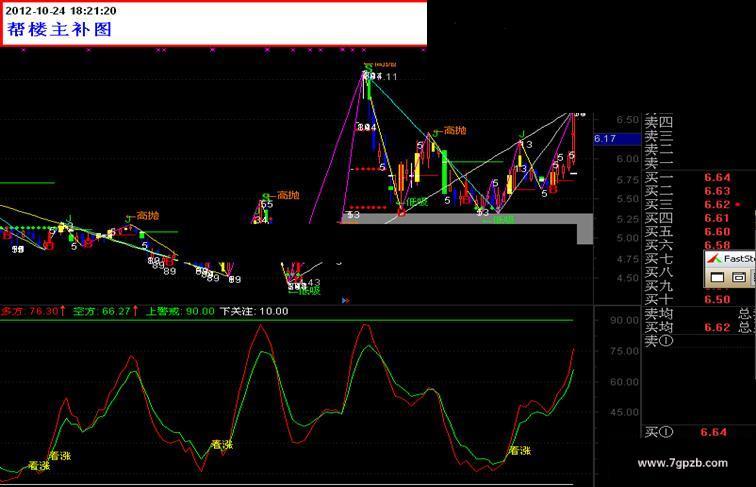Click the 5.25 tick on the price axis
The height and width of the screenshot is (487, 756).
[628, 219]
